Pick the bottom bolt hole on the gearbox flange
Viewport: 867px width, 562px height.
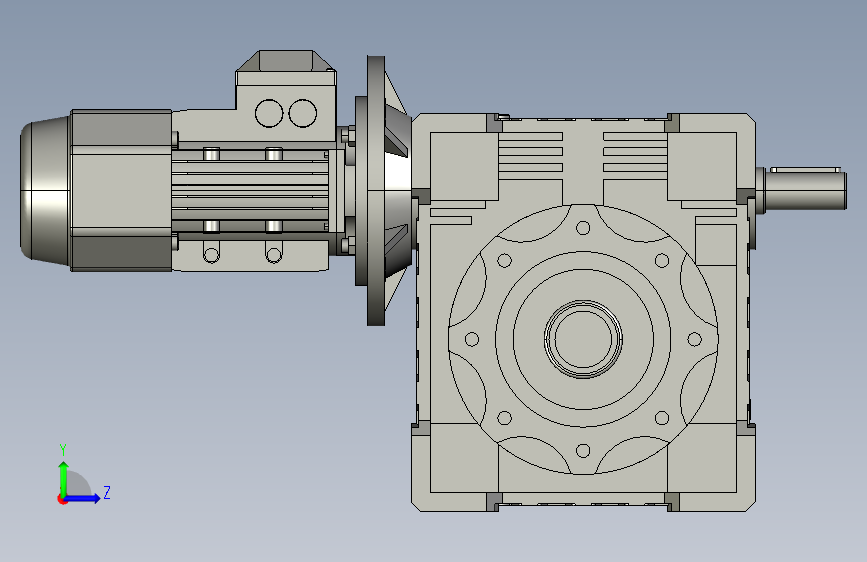coord(583,450)
